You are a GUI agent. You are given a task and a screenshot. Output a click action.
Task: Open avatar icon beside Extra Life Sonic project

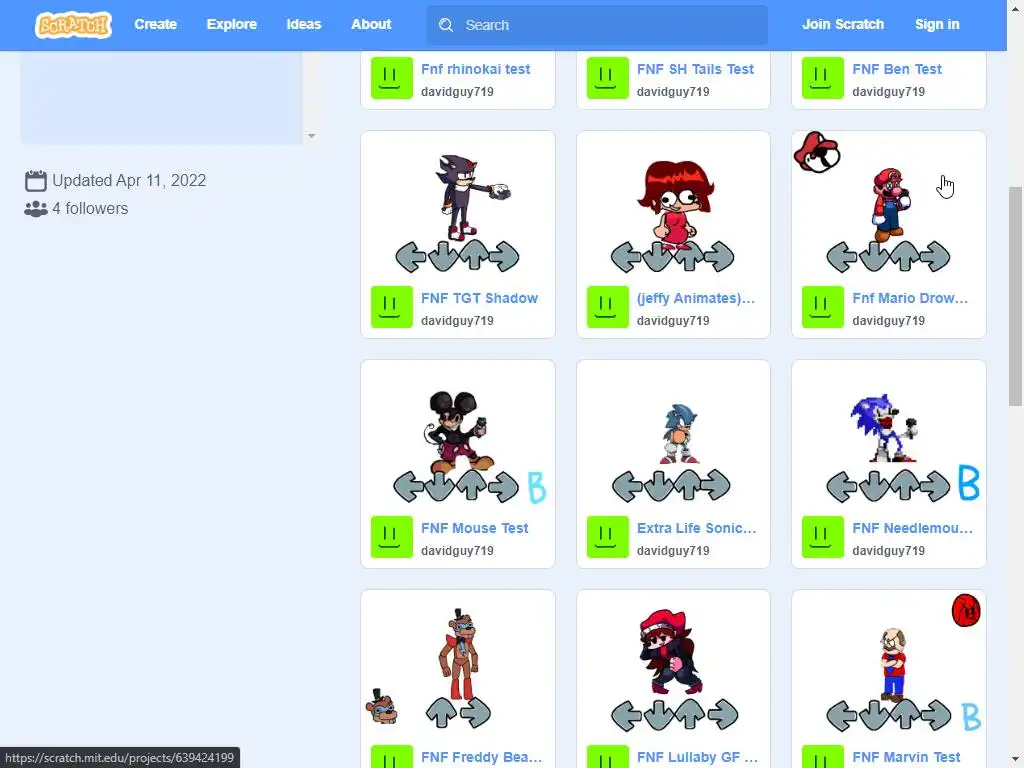[x=607, y=537]
